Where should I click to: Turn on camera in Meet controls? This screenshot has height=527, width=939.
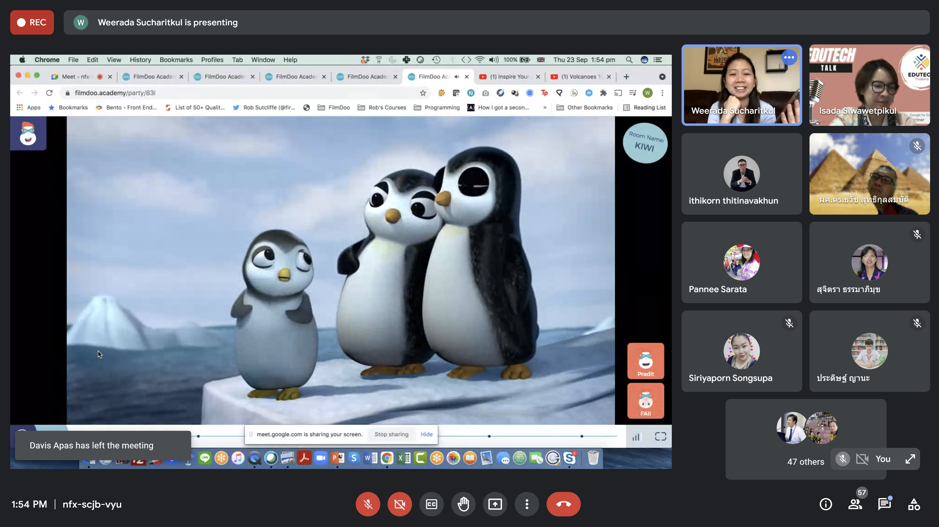pyautogui.click(x=399, y=504)
